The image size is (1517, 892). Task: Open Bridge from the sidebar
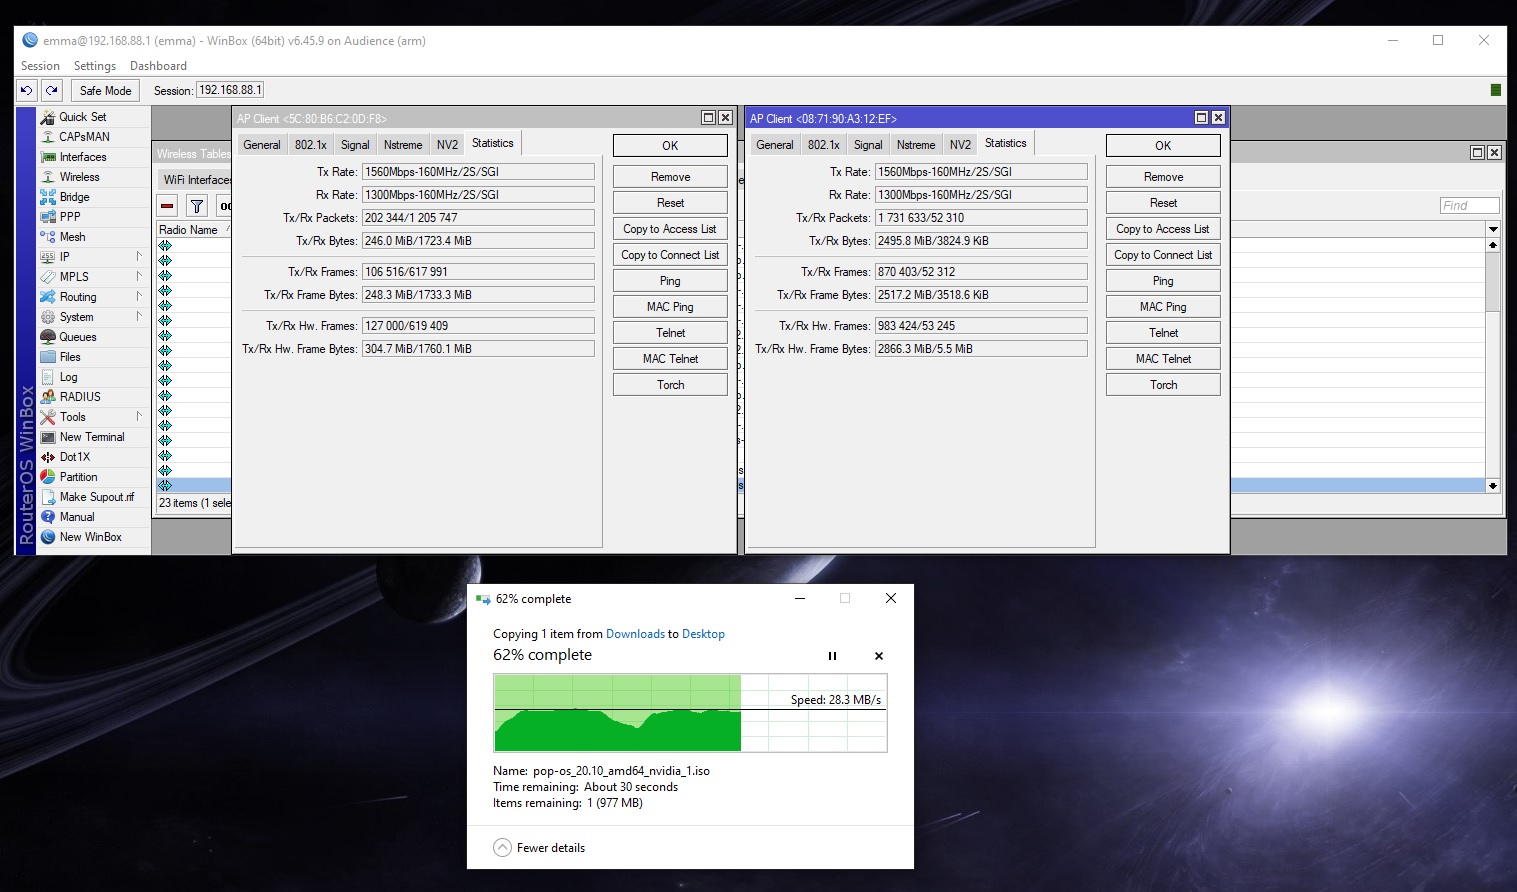(x=74, y=197)
